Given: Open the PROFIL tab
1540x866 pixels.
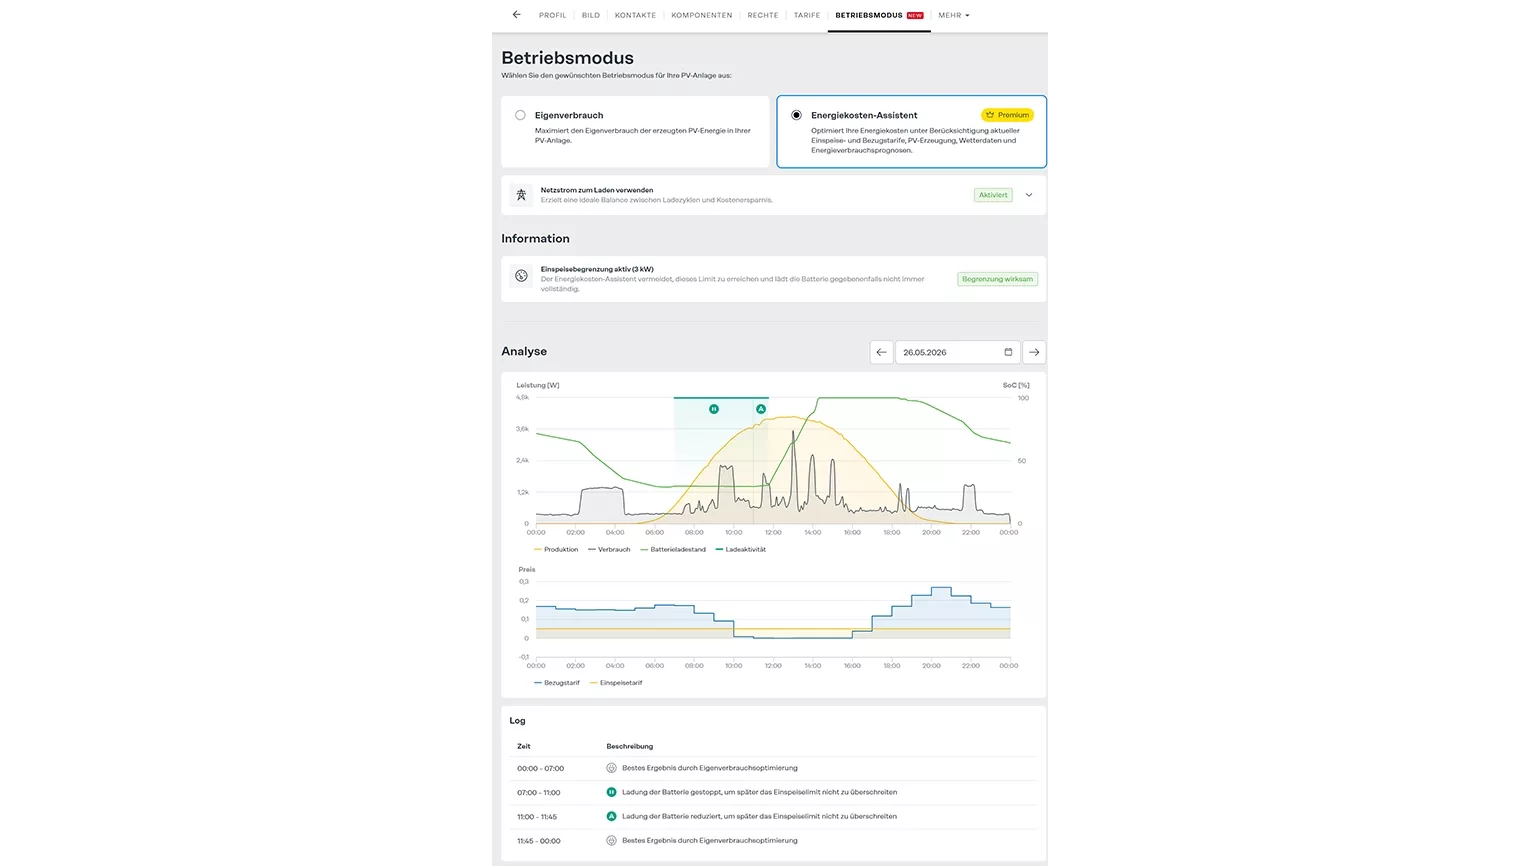Looking at the screenshot, I should pyautogui.click(x=552, y=15).
